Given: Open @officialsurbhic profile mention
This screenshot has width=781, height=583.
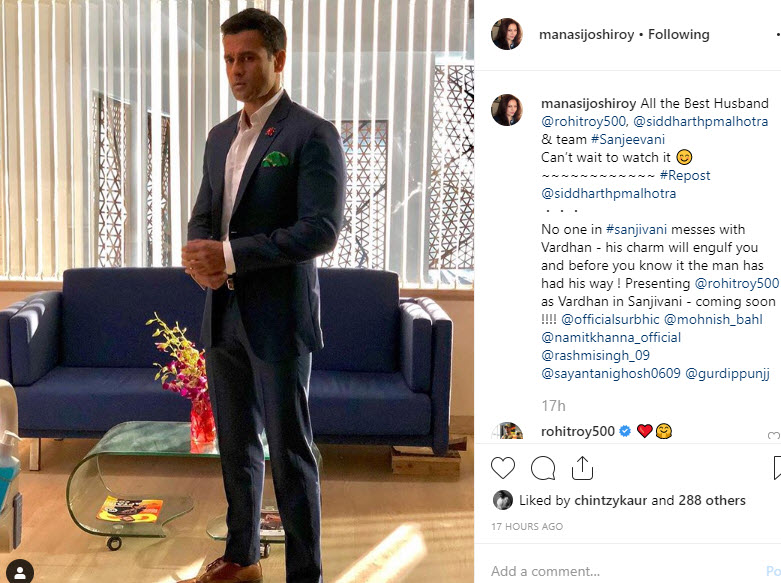Looking at the screenshot, I should point(610,319).
